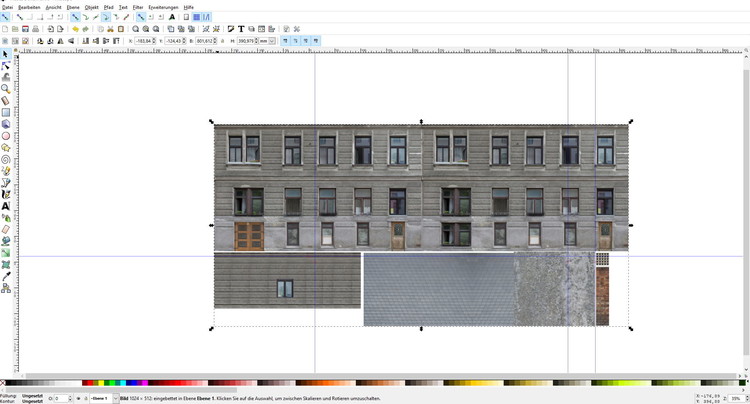Open the Erweiterungen menu
Screen dimensions: 750x404
163,6
